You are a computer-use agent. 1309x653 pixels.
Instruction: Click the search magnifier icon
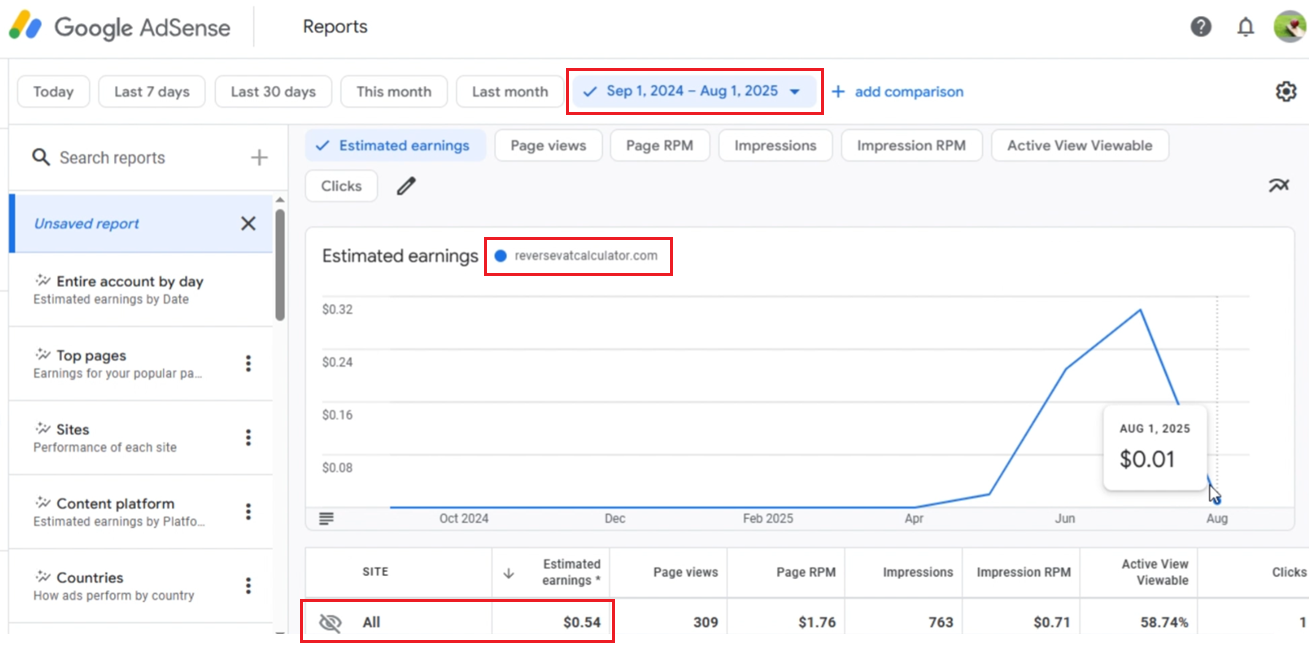41,157
